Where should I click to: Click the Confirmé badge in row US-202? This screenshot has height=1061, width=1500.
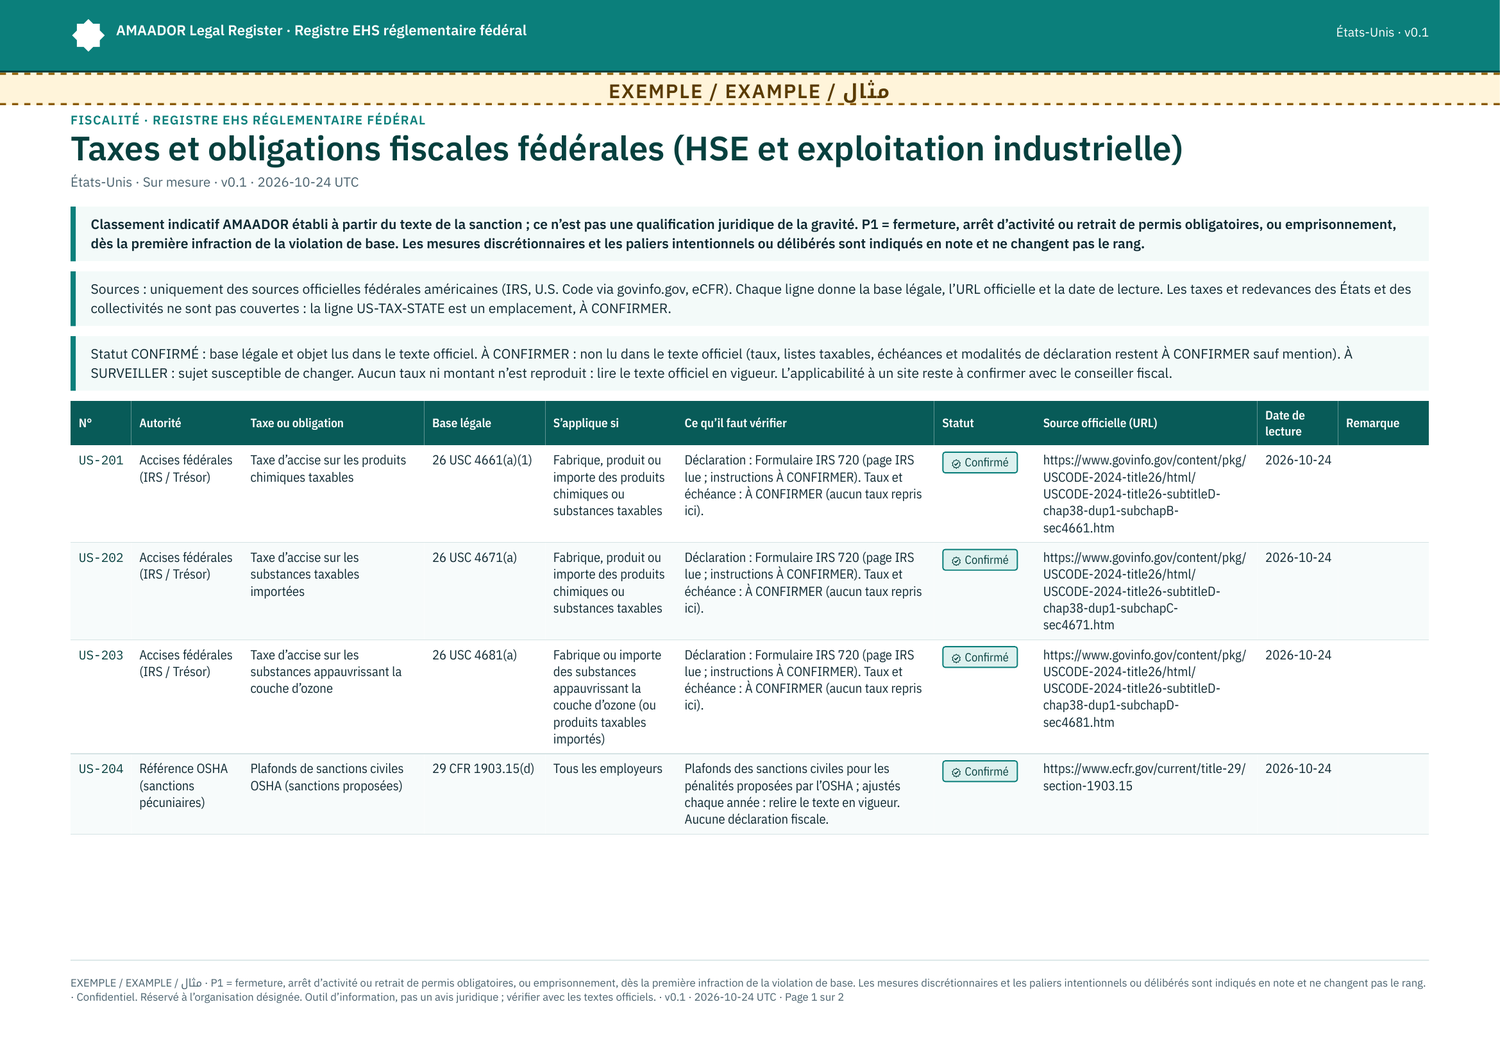[980, 560]
